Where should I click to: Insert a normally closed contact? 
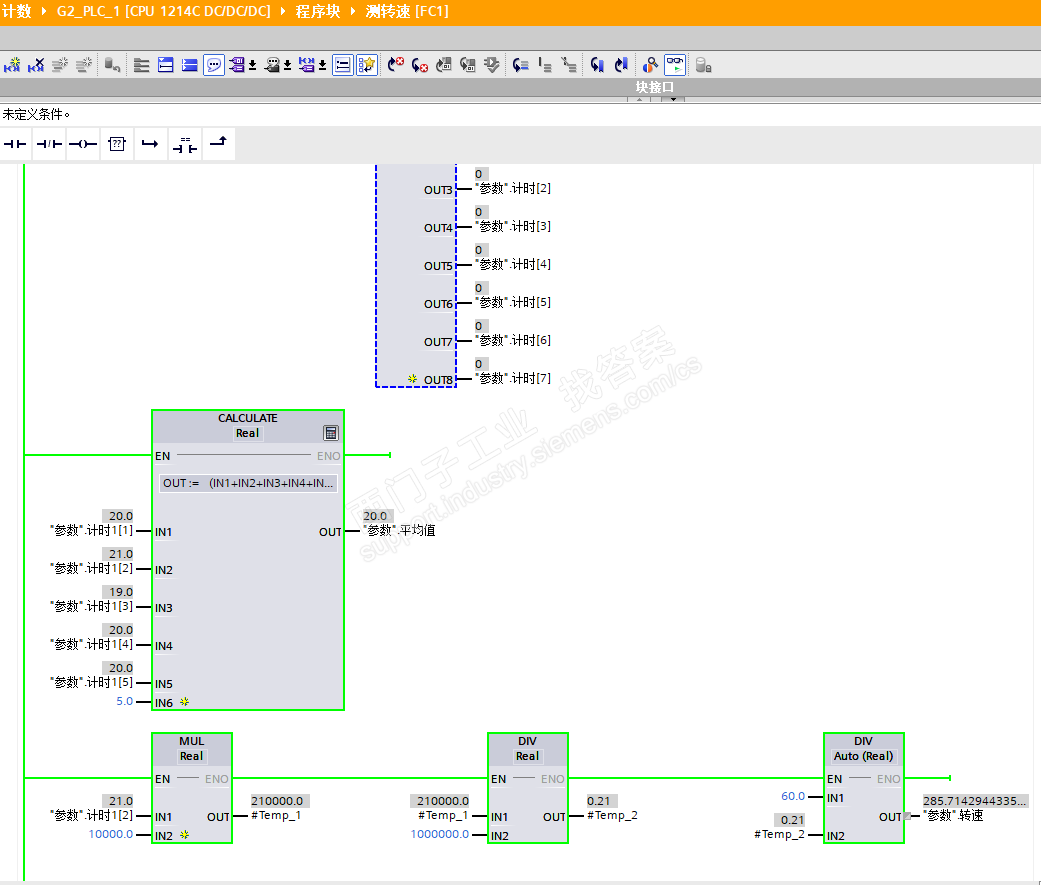(x=49, y=144)
